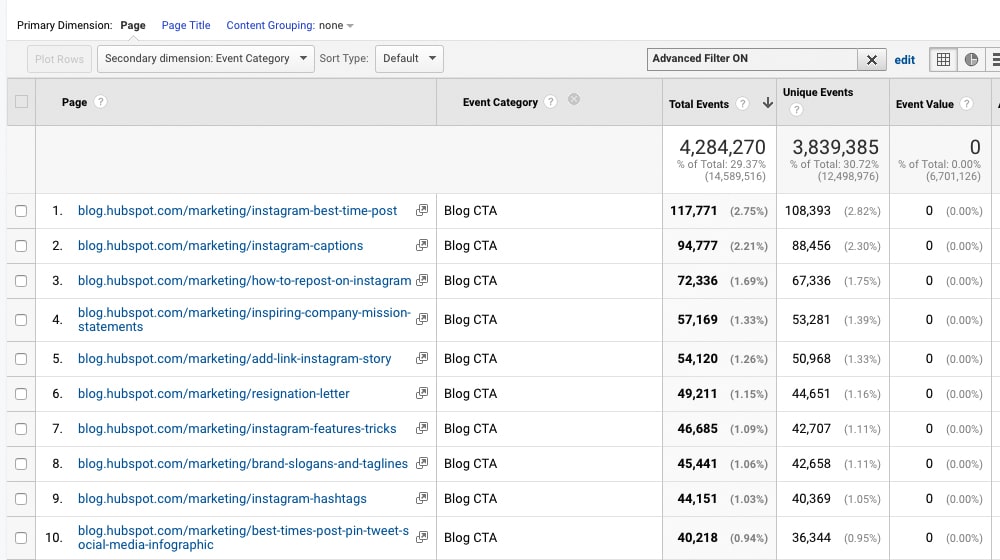Open resignation-letter page external link icon
Image resolution: width=1000 pixels, height=560 pixels.
pos(422,394)
